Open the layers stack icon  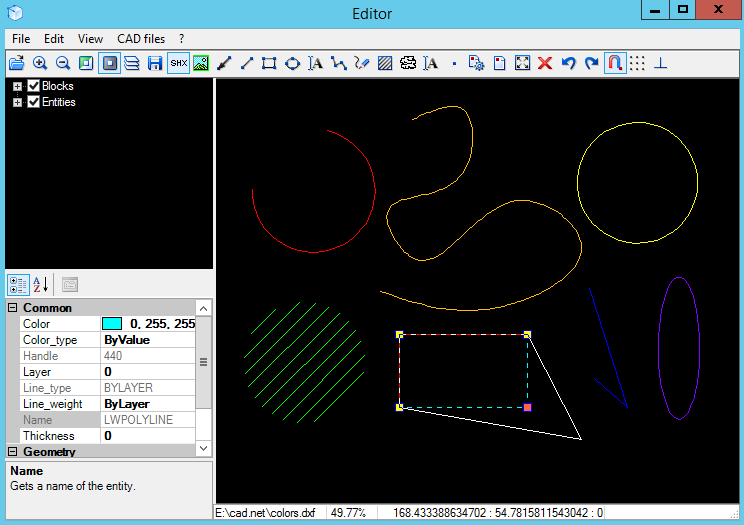point(132,63)
